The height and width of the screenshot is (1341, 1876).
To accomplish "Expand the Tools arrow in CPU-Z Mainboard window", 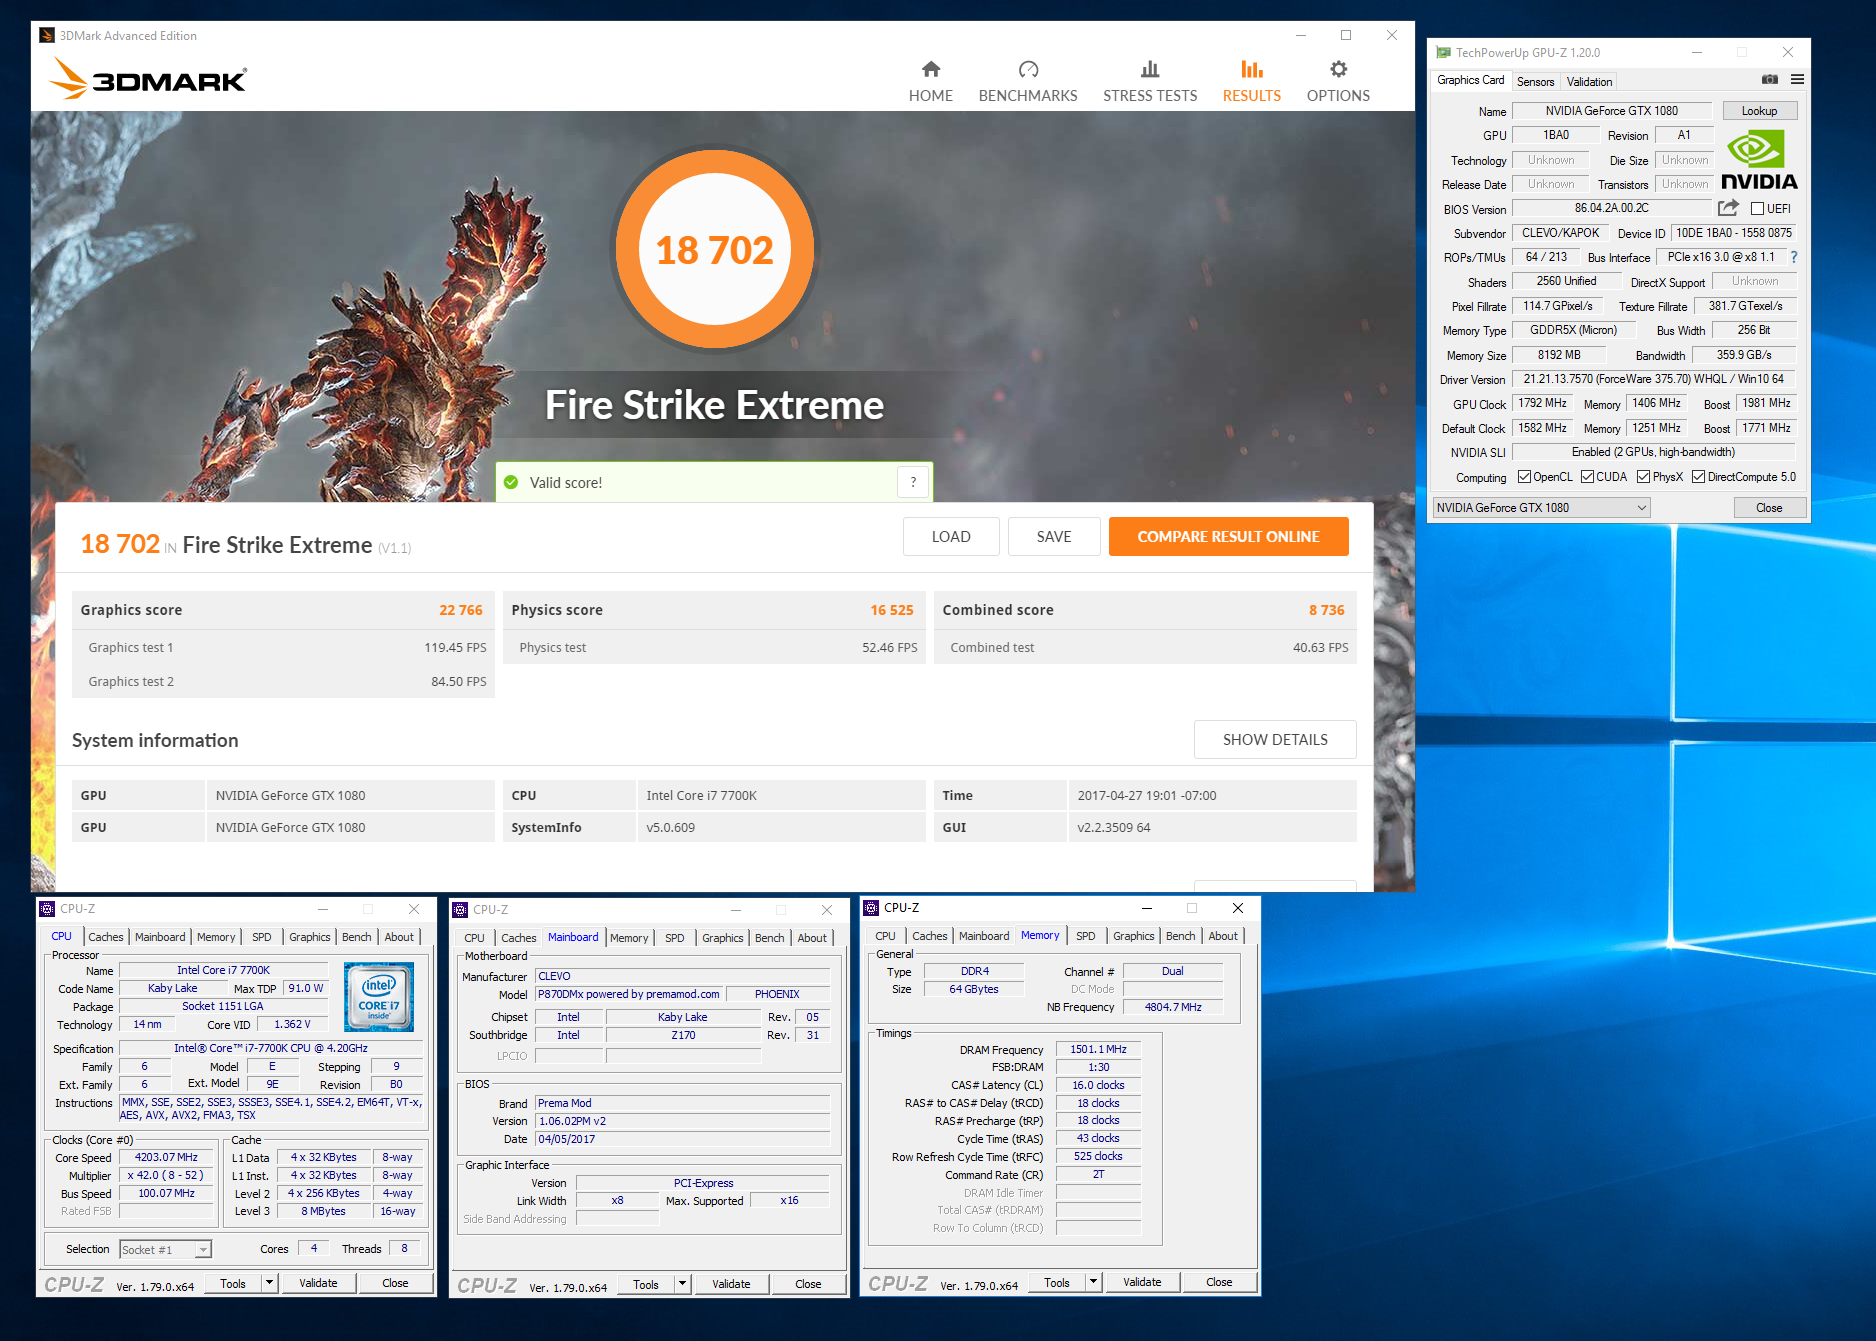I will [x=682, y=1284].
